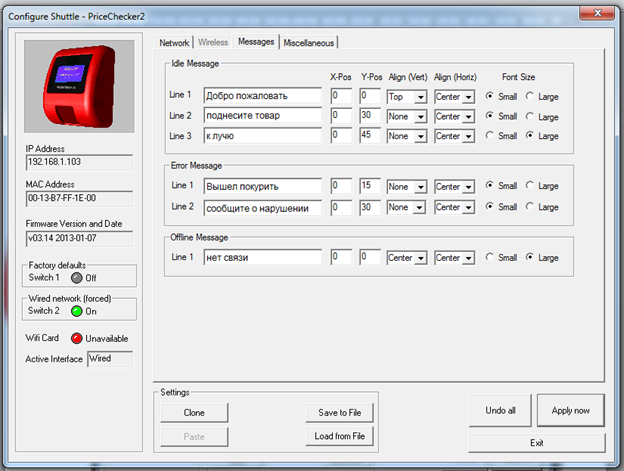Select Small font for Idle Line 2

coord(489,116)
